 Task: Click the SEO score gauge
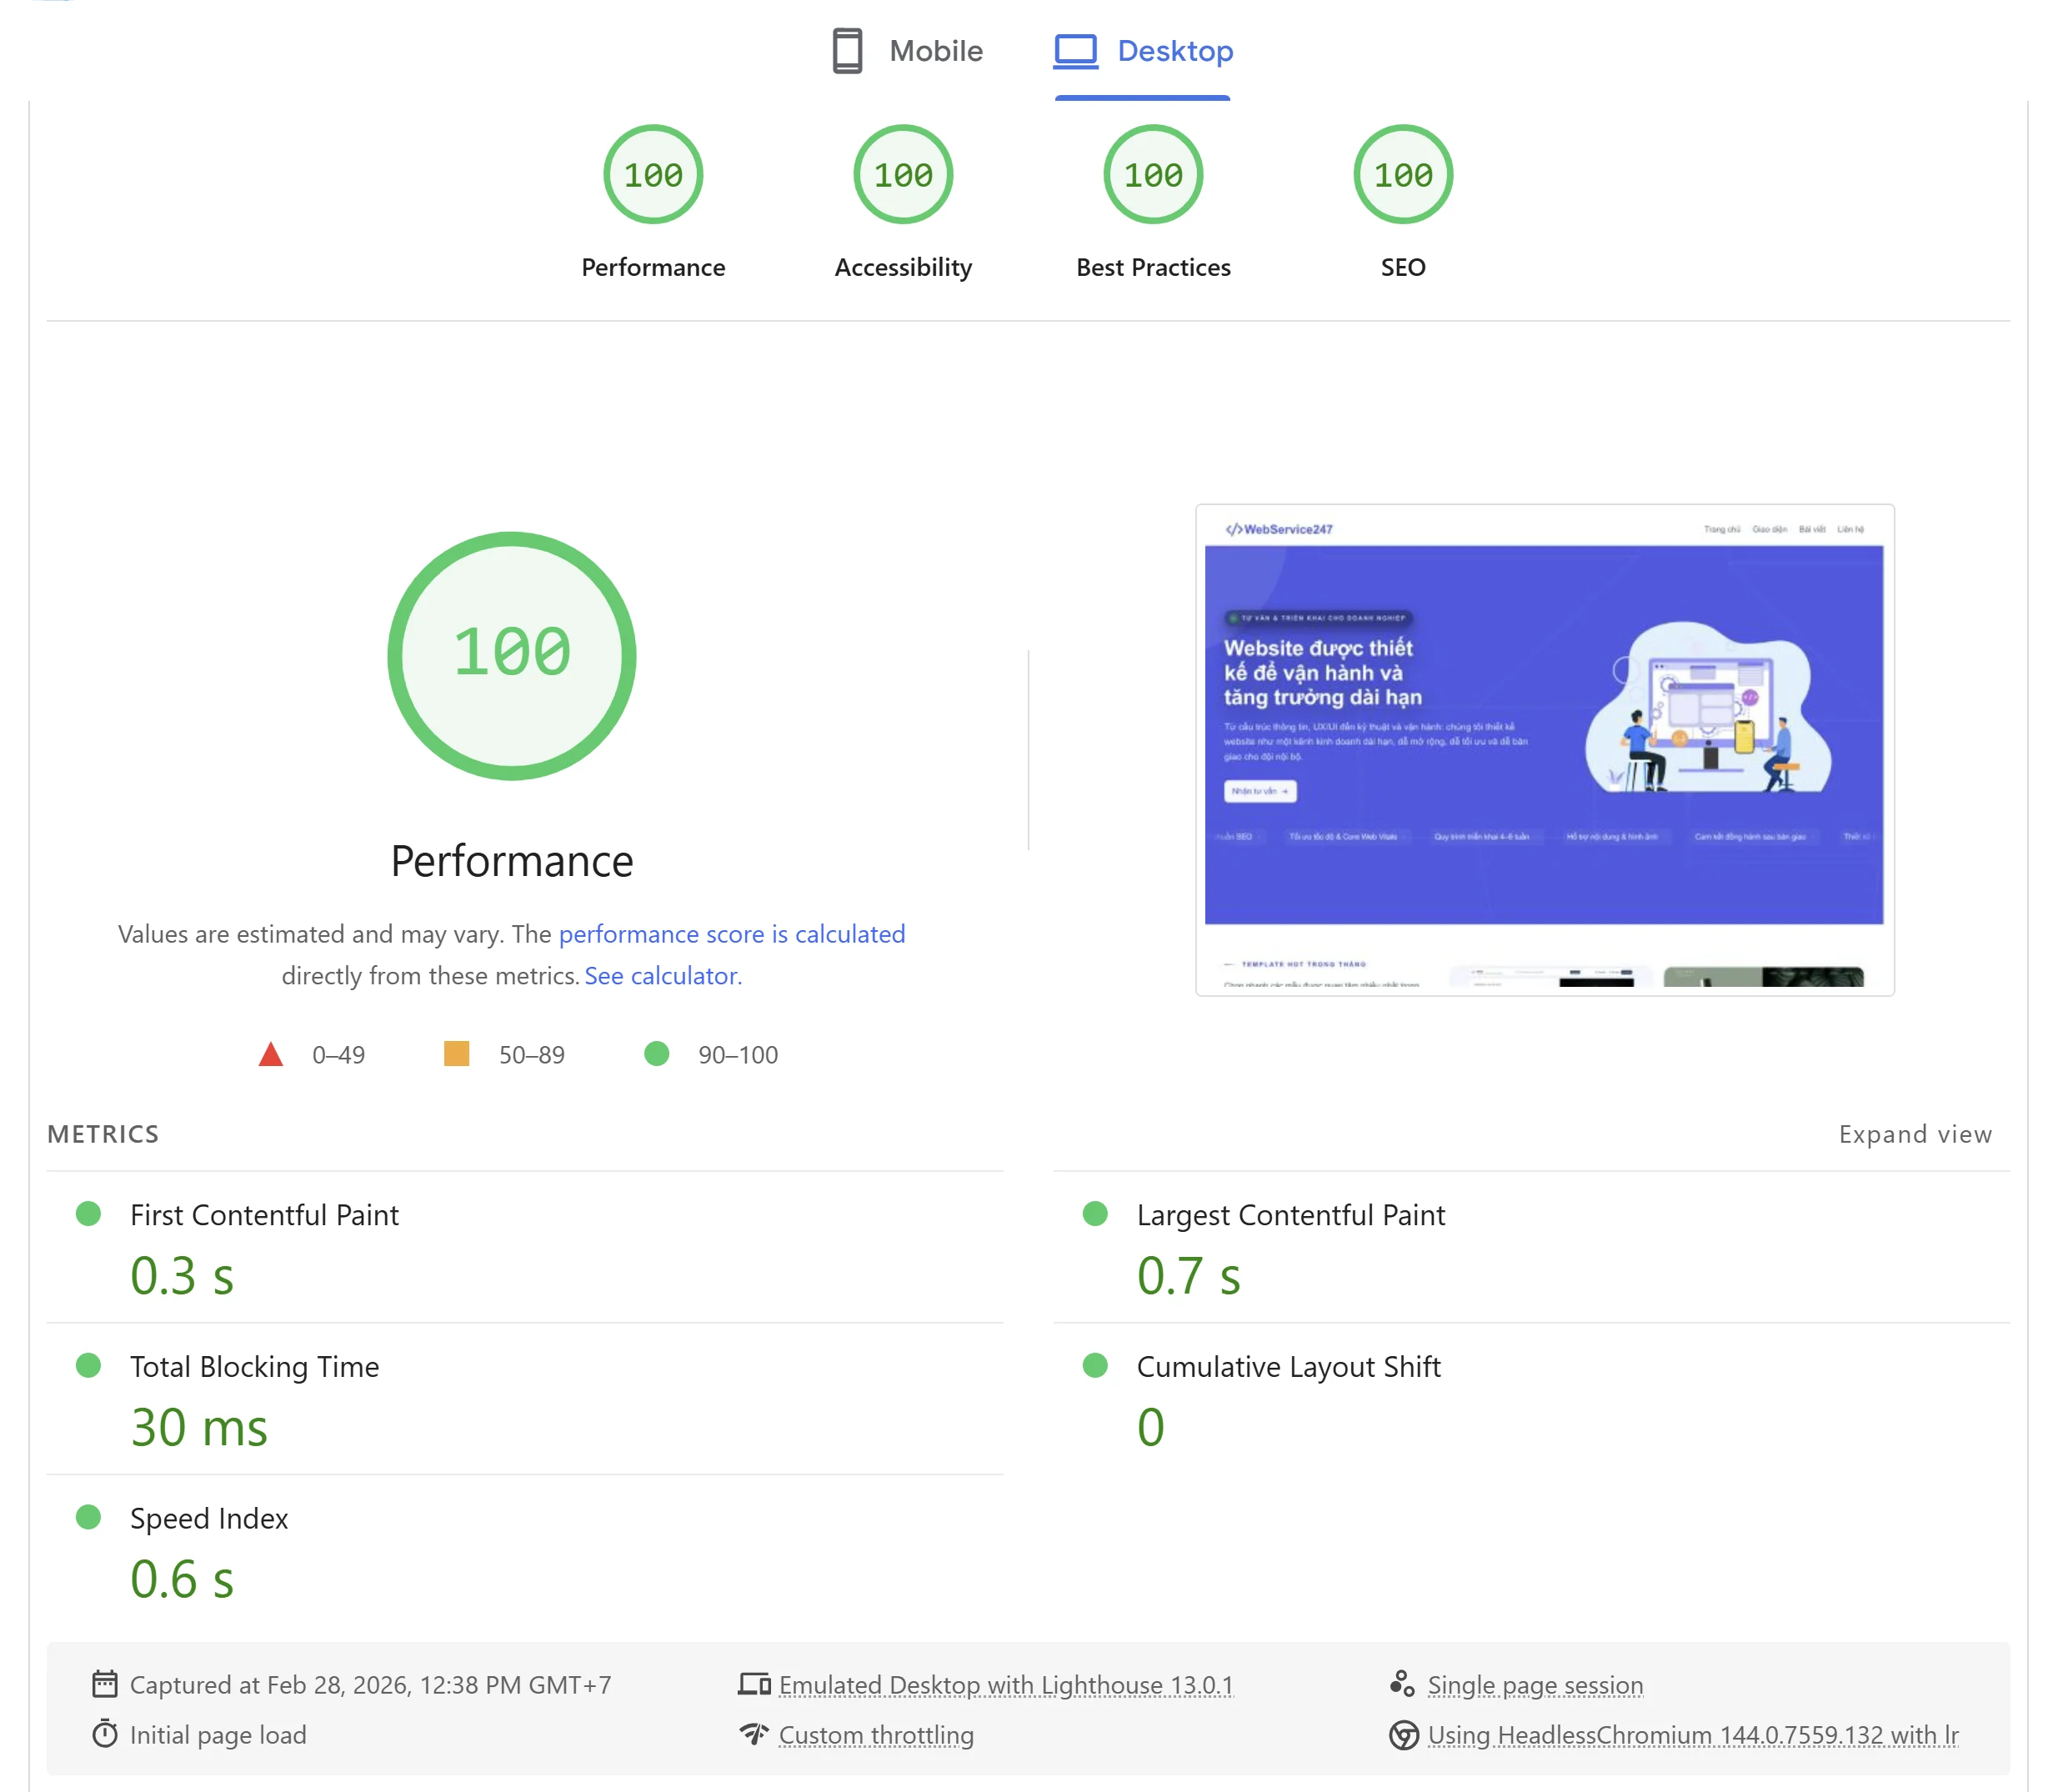tap(1402, 175)
